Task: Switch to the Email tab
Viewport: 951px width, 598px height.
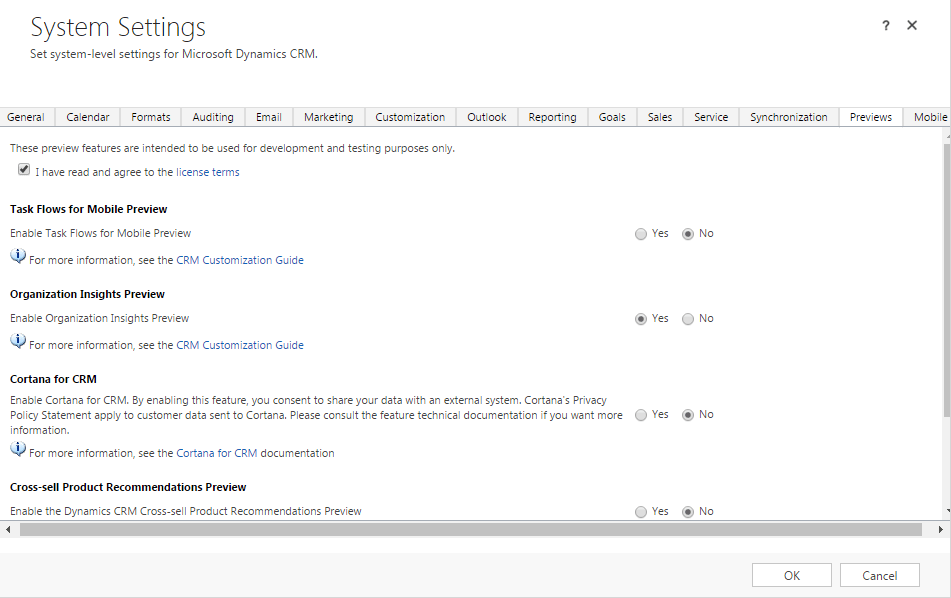Action: tap(269, 117)
